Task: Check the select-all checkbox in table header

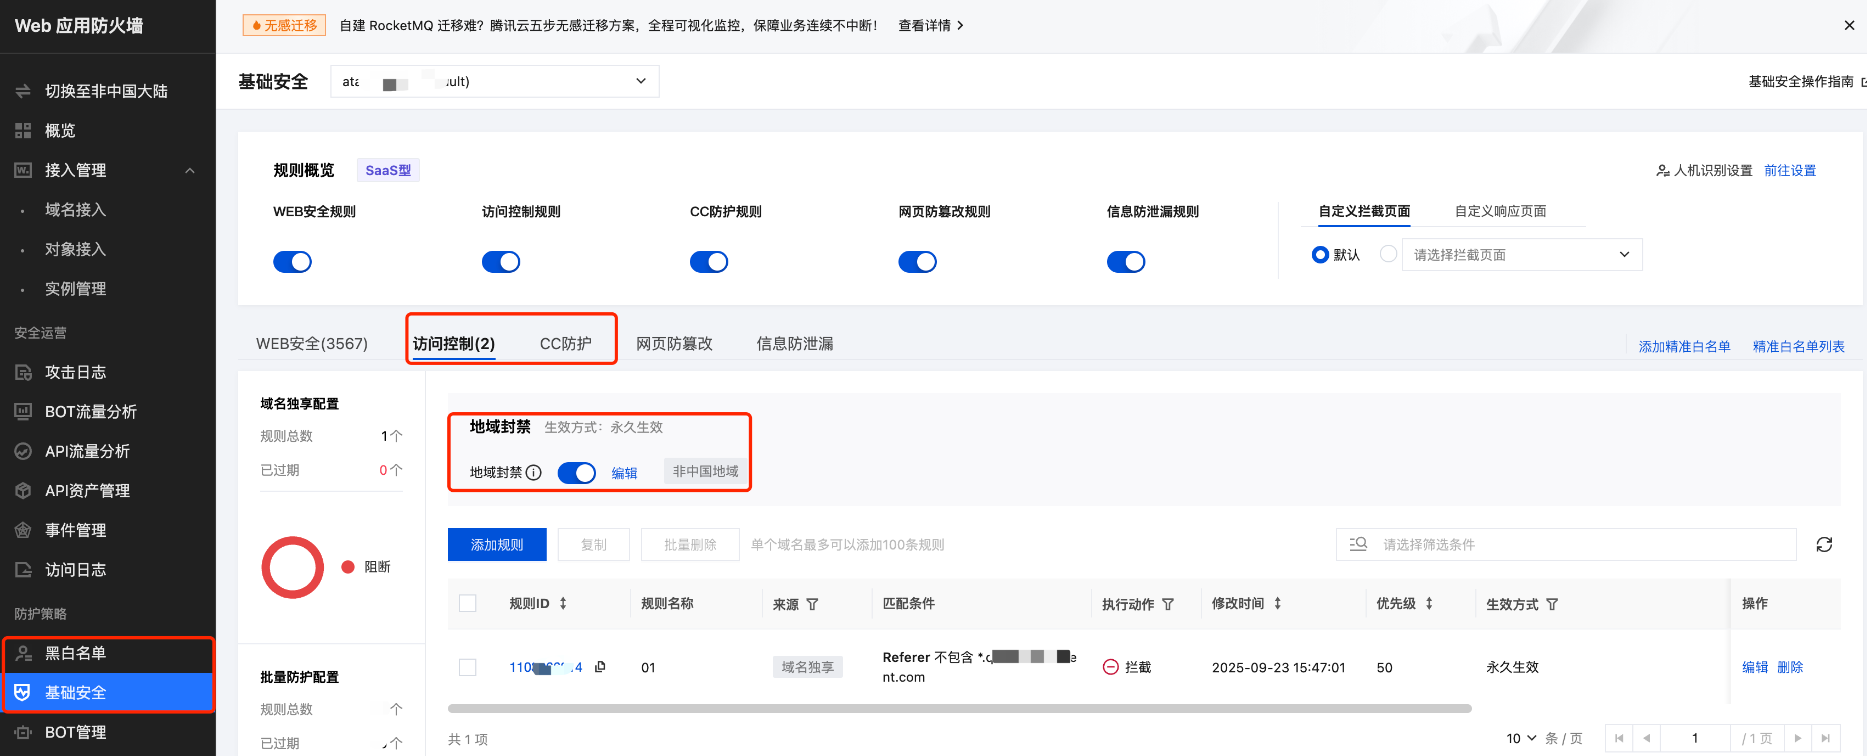Action: 467,603
